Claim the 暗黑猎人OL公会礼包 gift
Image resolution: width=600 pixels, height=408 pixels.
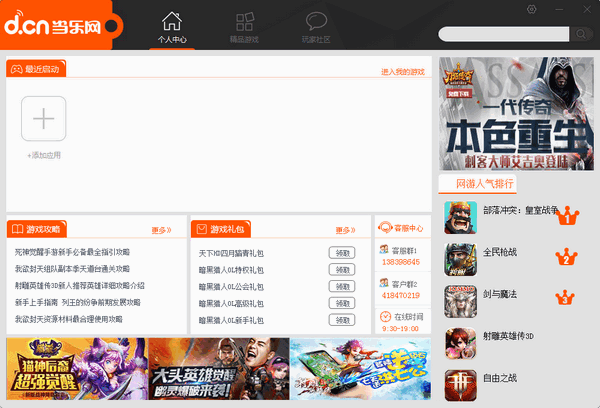[342, 287]
